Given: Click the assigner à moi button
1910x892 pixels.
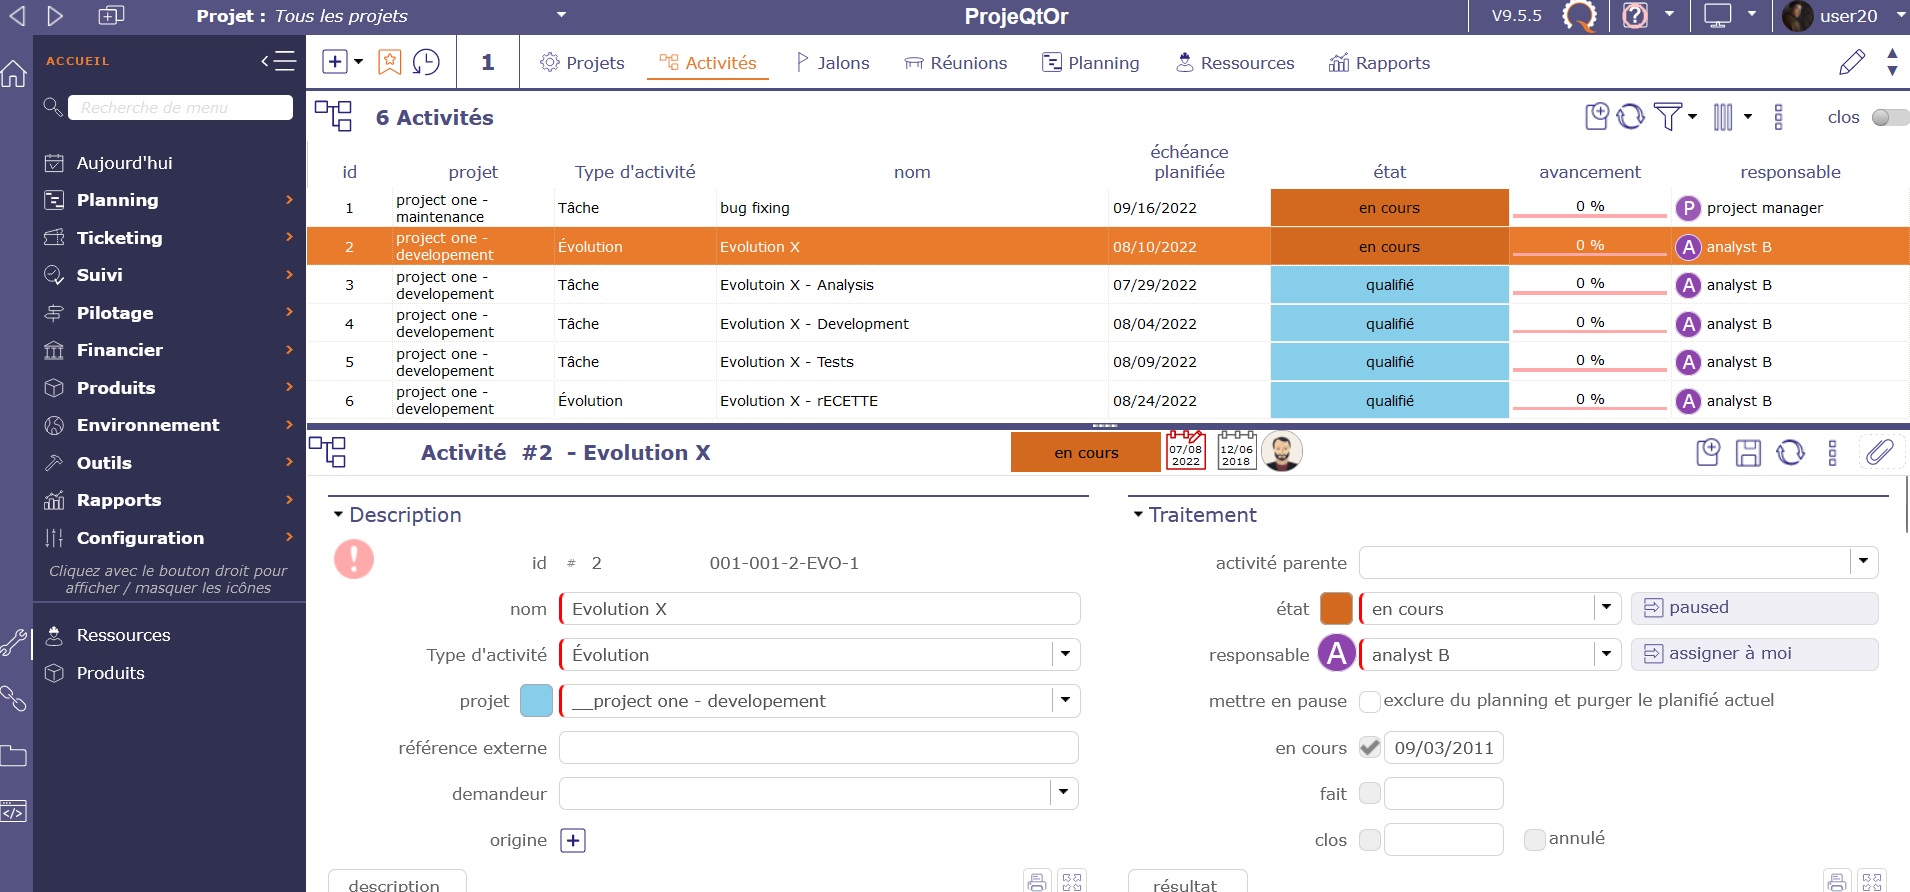Looking at the screenshot, I should click(x=1754, y=654).
